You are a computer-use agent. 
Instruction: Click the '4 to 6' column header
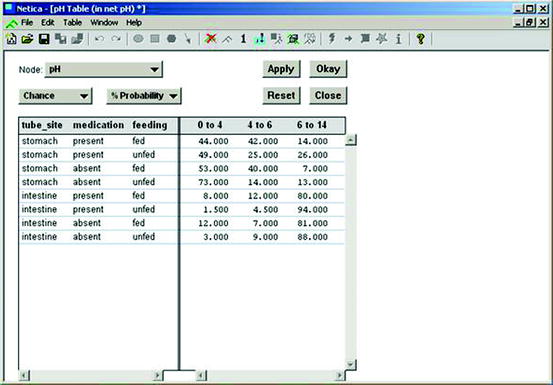click(260, 125)
